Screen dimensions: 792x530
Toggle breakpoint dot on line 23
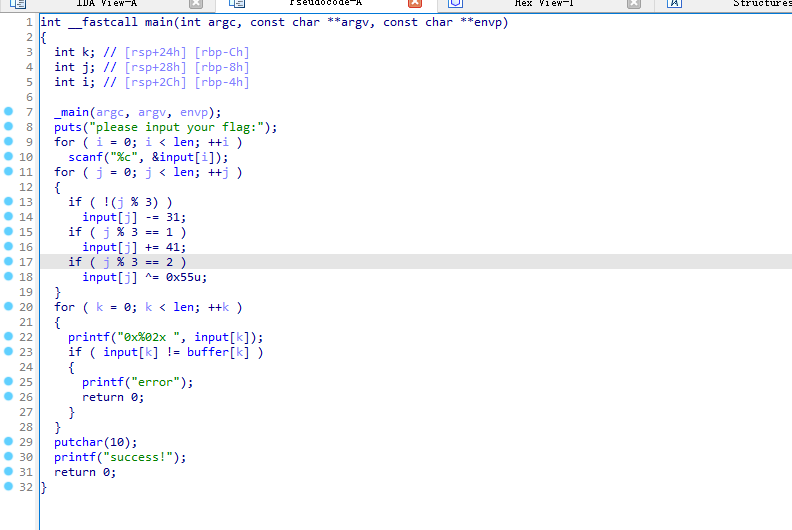(x=8, y=352)
